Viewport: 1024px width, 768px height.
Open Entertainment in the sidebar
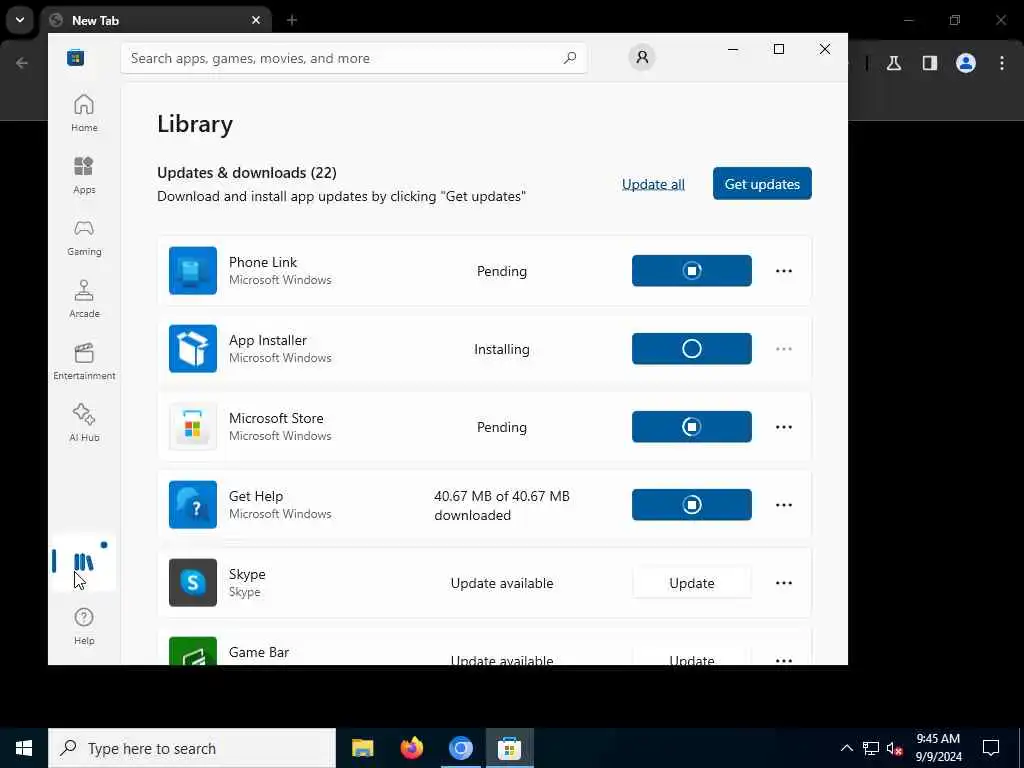[x=84, y=361]
